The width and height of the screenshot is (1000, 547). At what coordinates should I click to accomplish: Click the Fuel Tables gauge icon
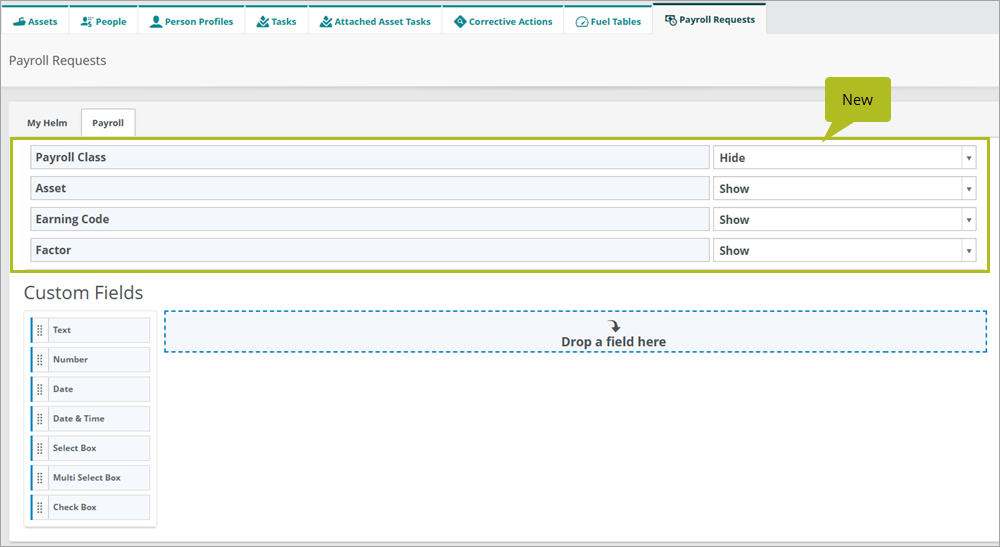(x=582, y=22)
